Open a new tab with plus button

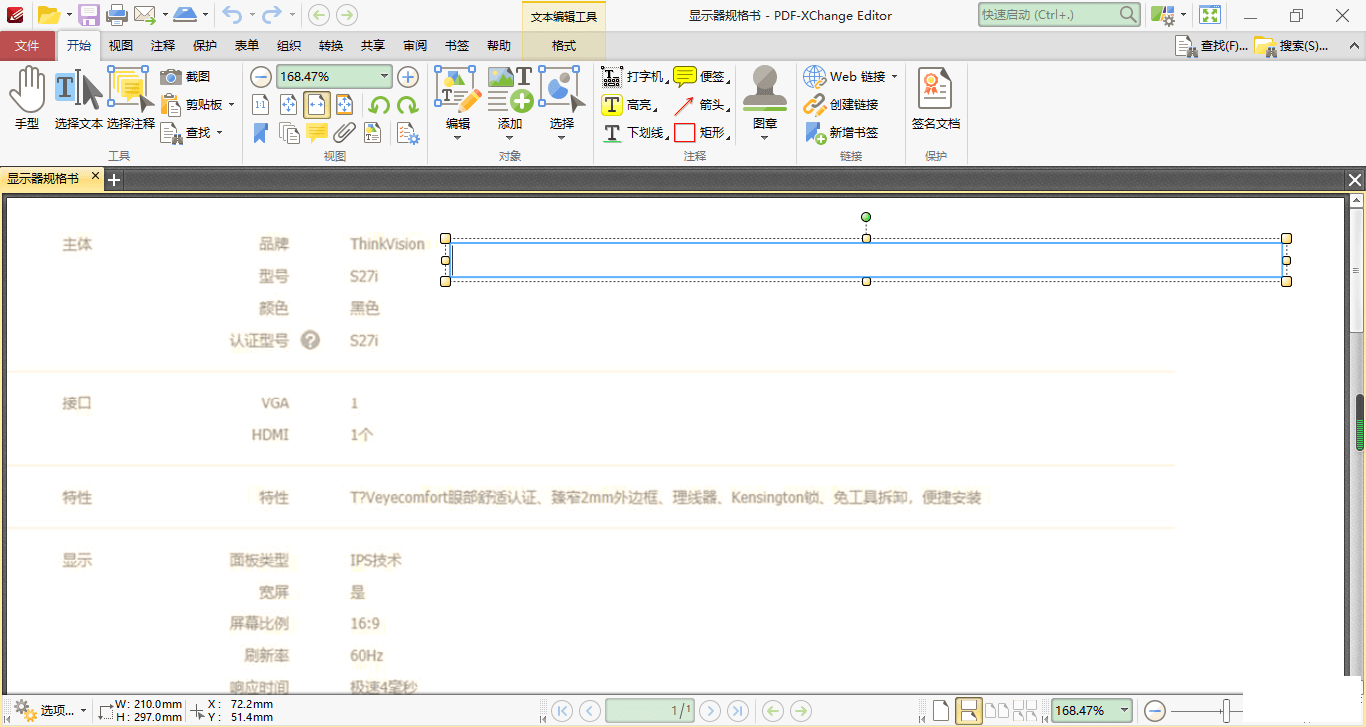(114, 180)
